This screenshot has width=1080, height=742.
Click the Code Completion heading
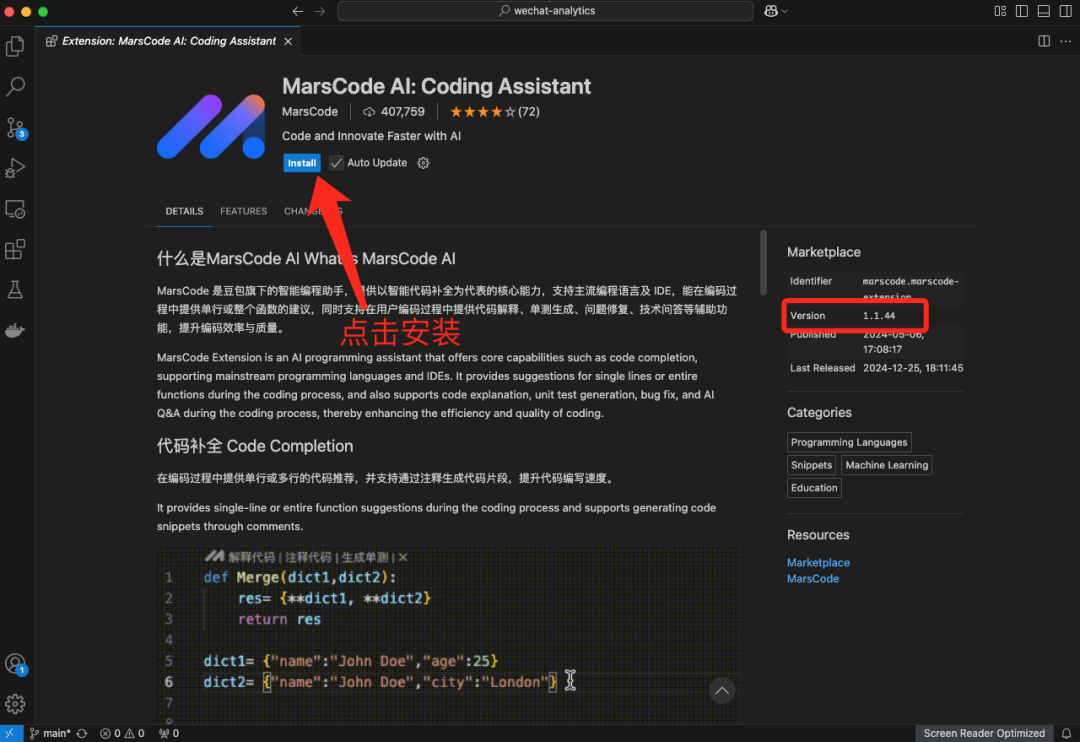[x=255, y=446]
